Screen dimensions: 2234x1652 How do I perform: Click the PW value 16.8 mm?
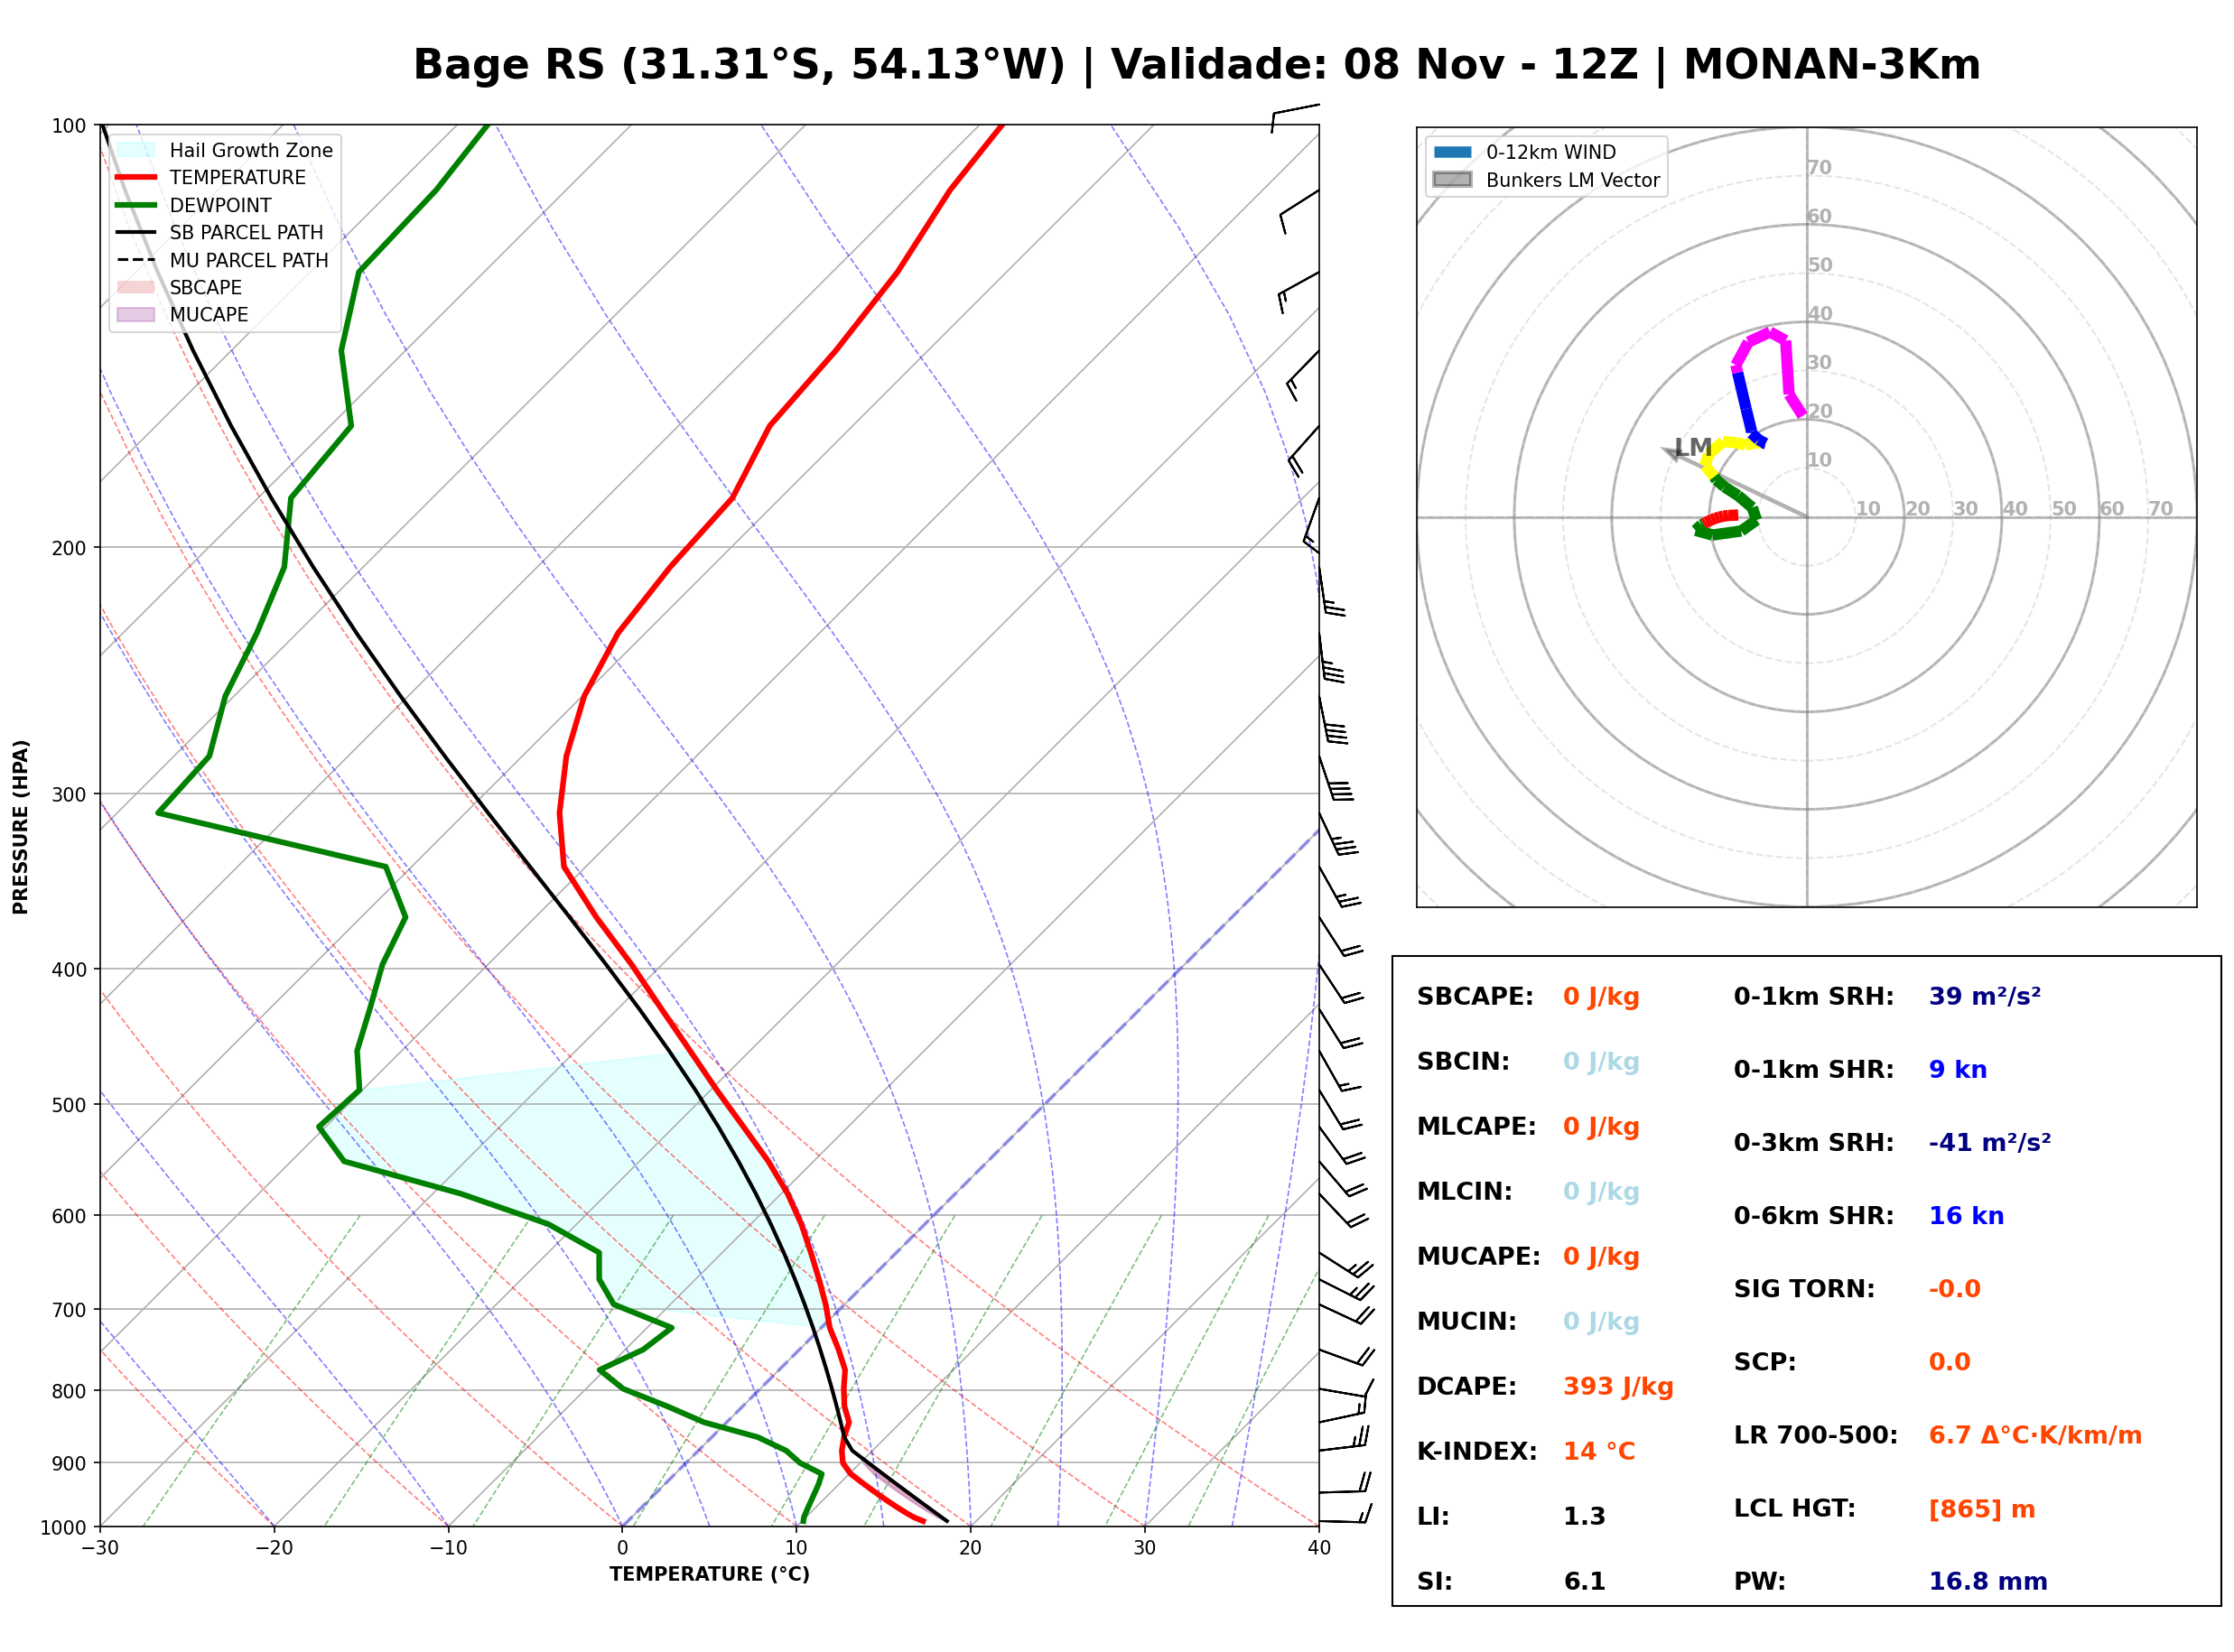click(x=1988, y=1582)
